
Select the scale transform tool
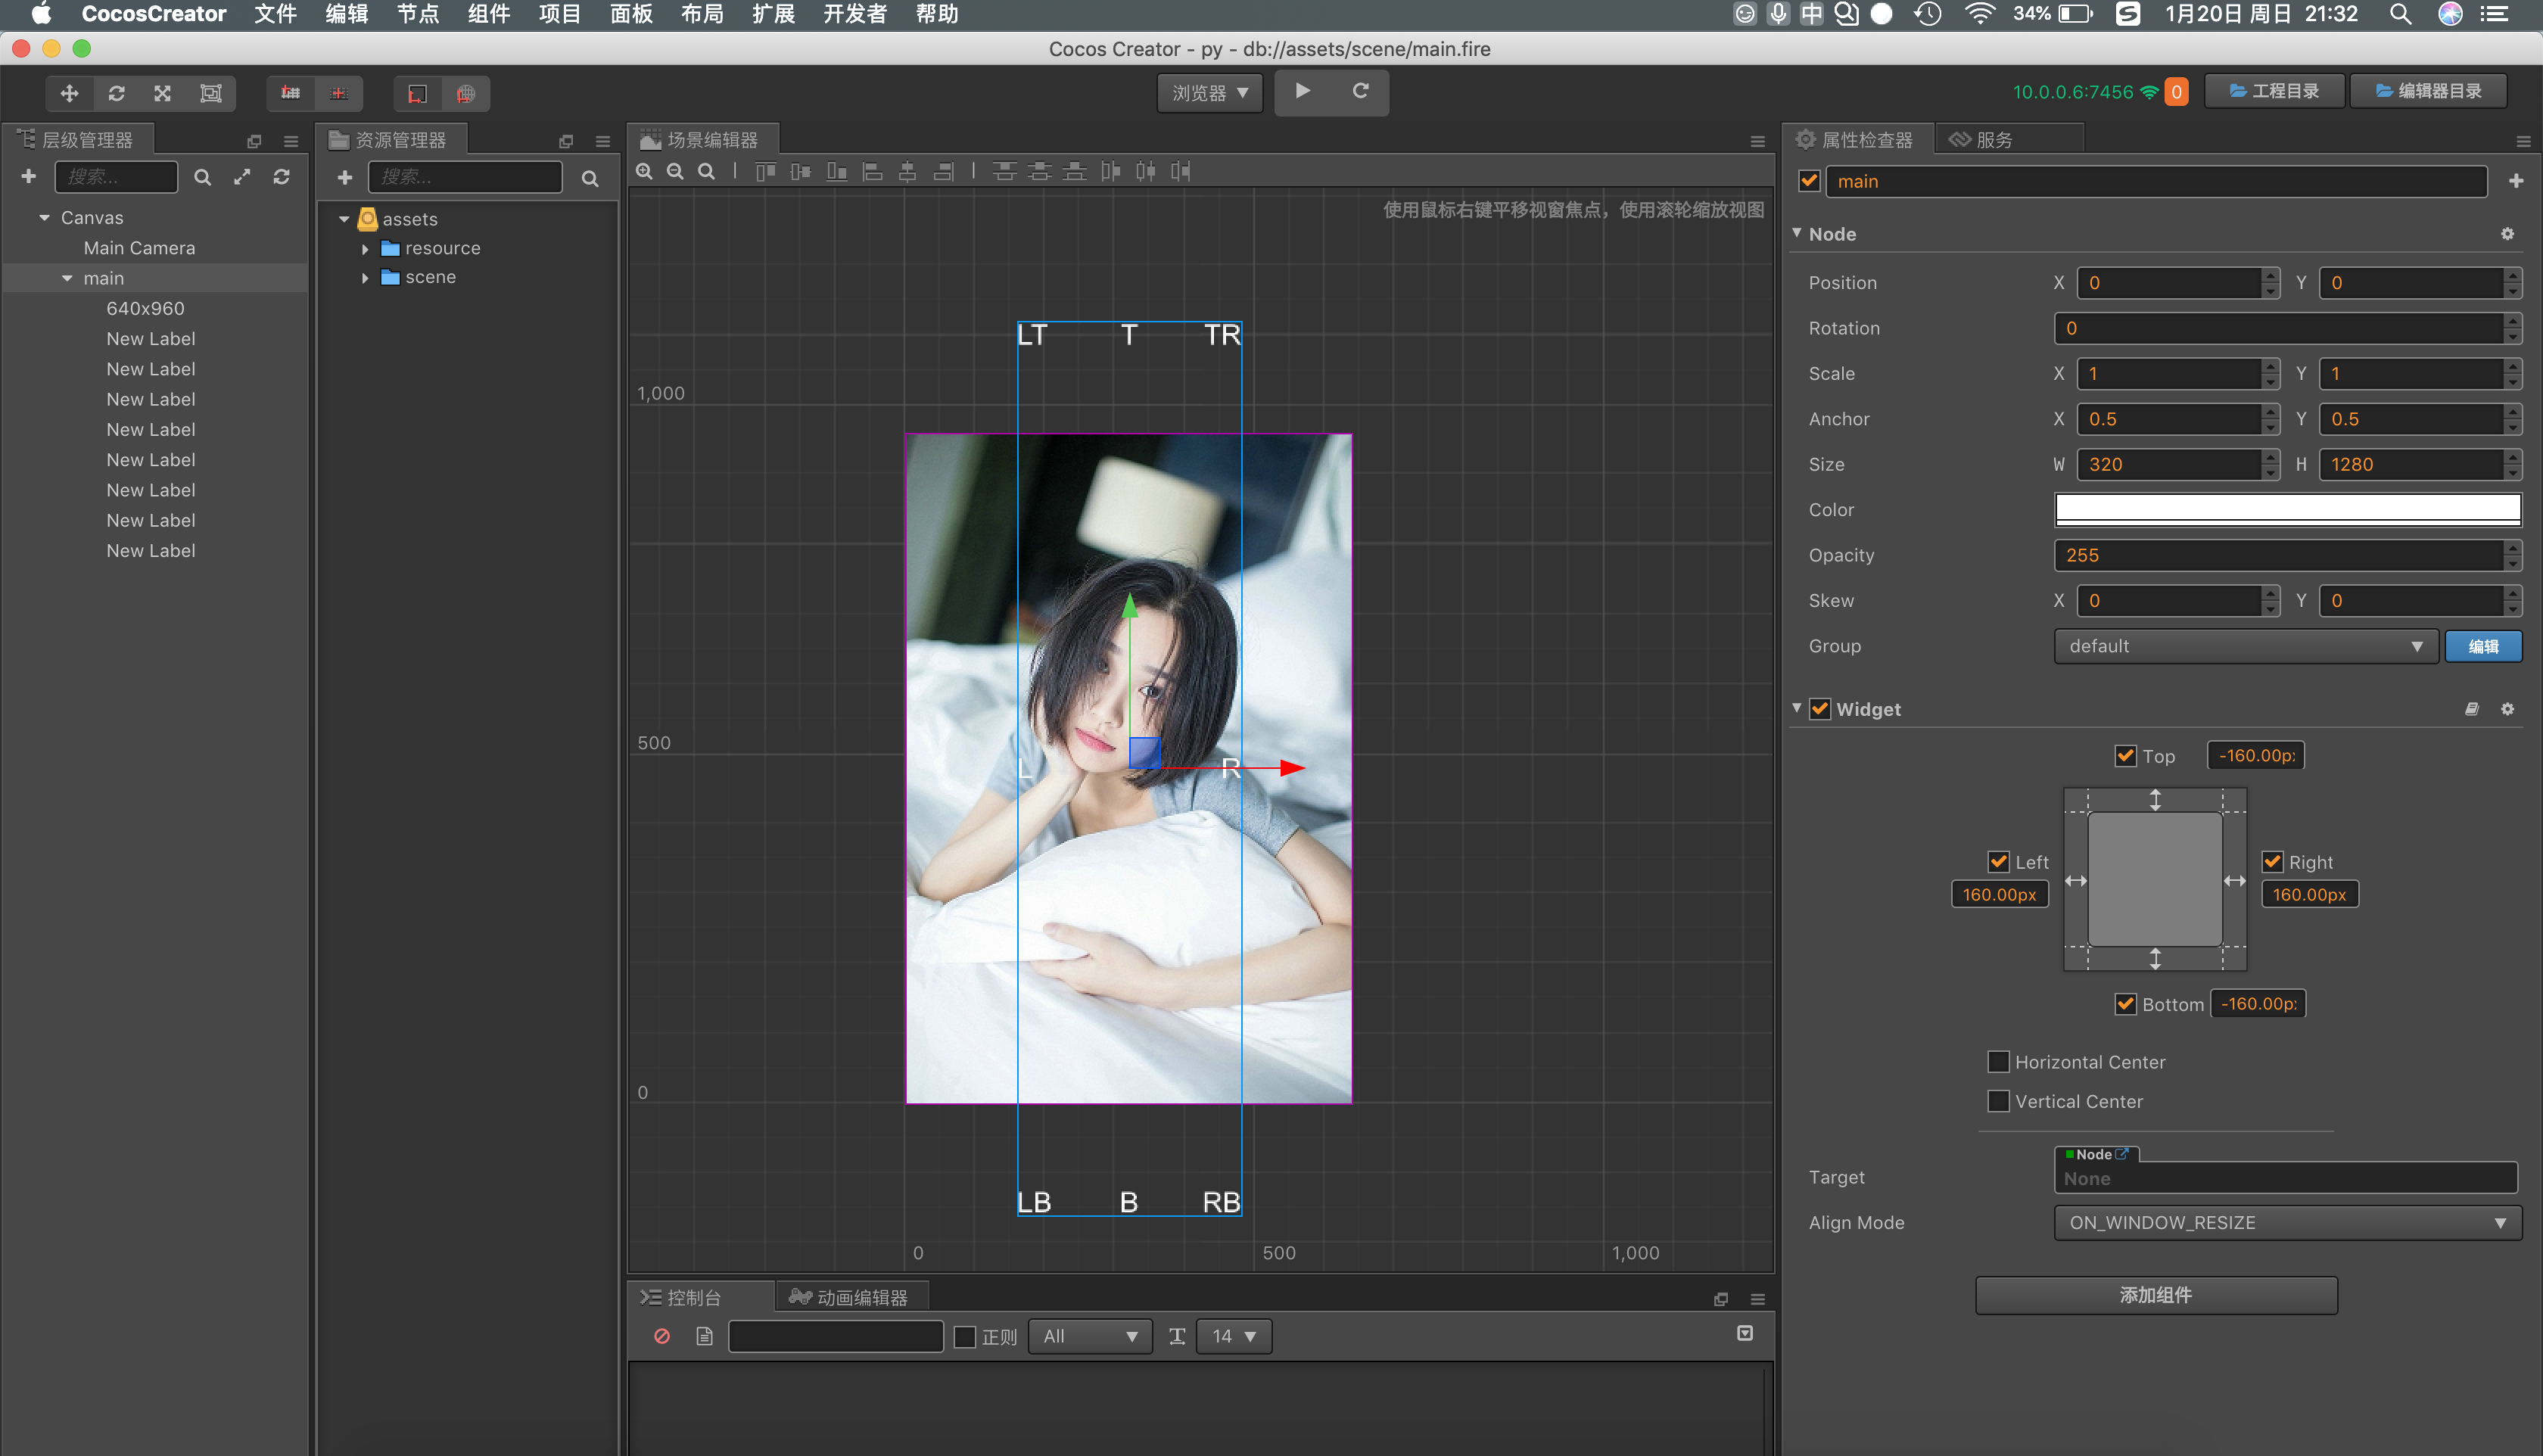(x=162, y=93)
